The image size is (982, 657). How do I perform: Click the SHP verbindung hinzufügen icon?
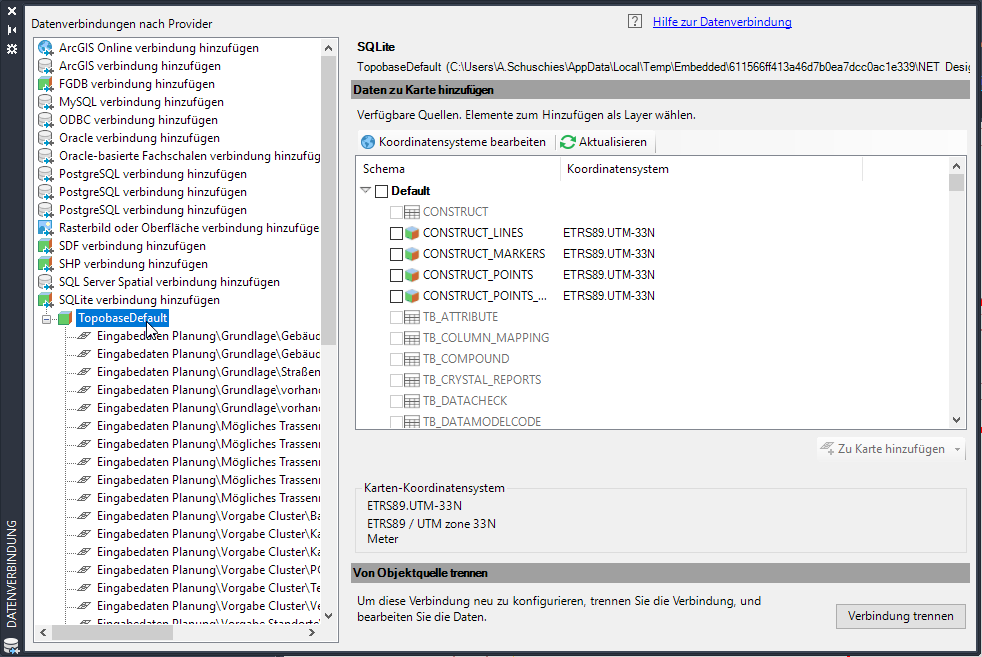click(x=46, y=264)
